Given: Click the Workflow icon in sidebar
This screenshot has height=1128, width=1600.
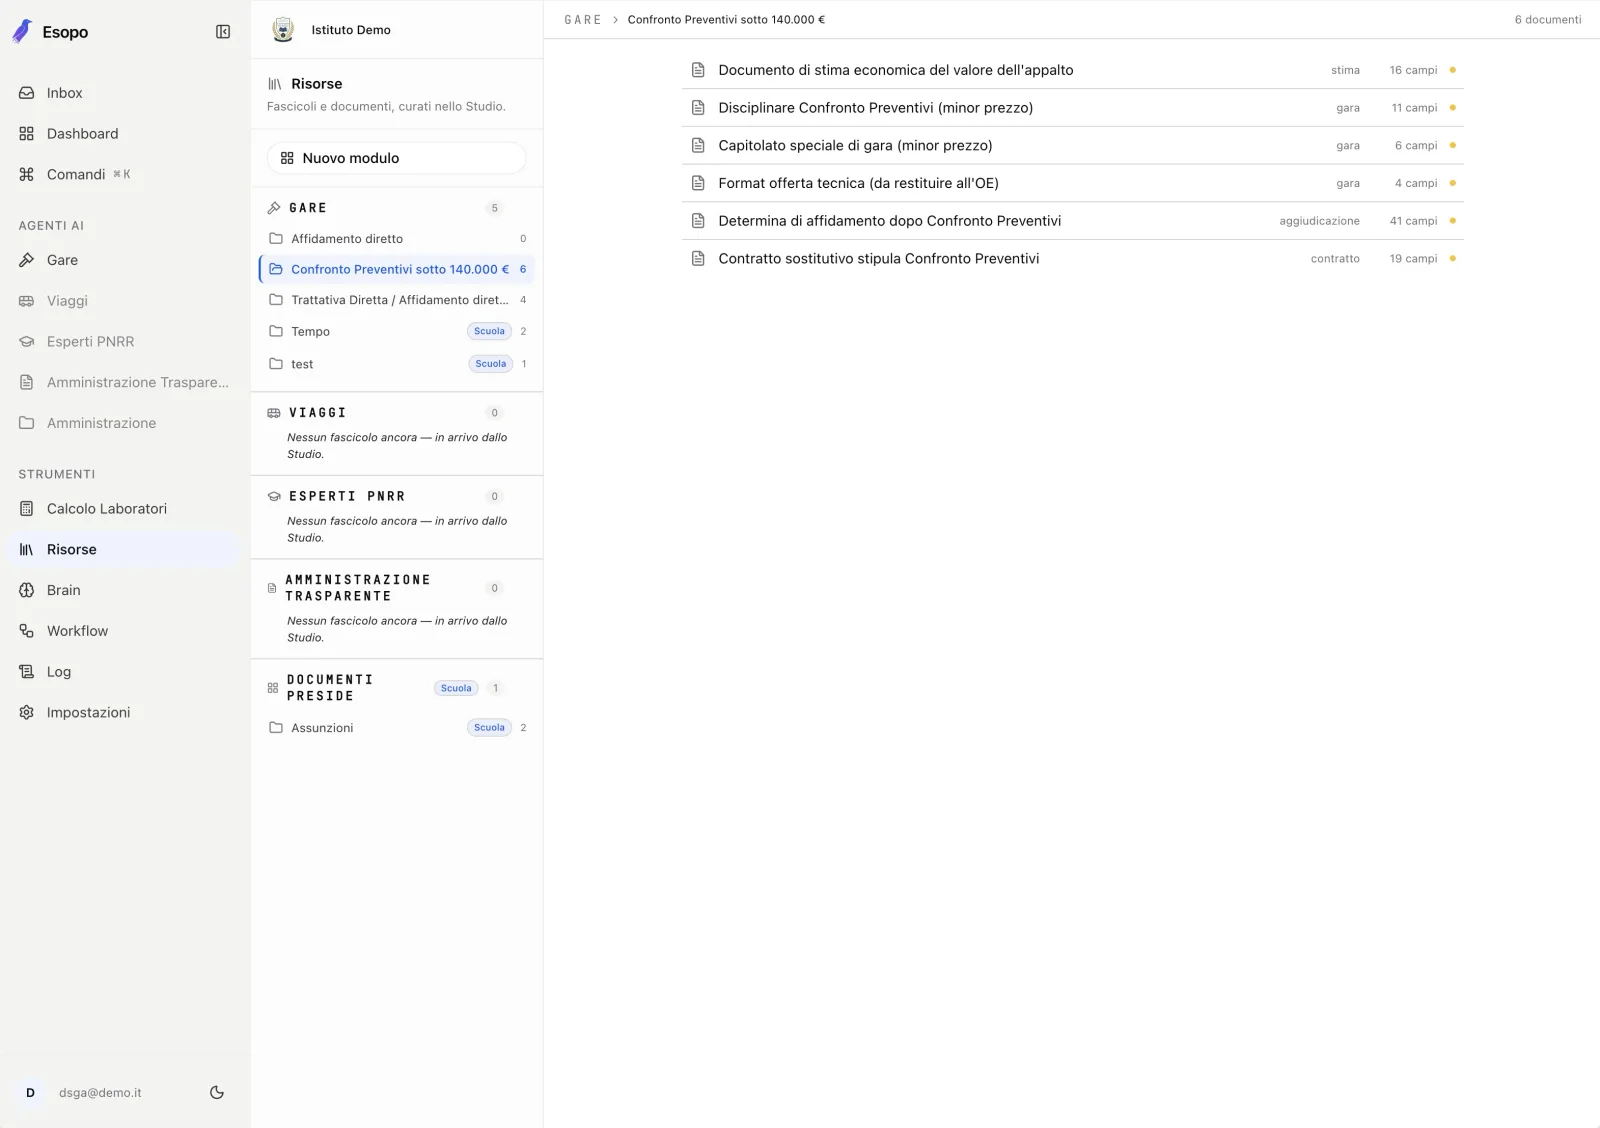Looking at the screenshot, I should tap(27, 631).
